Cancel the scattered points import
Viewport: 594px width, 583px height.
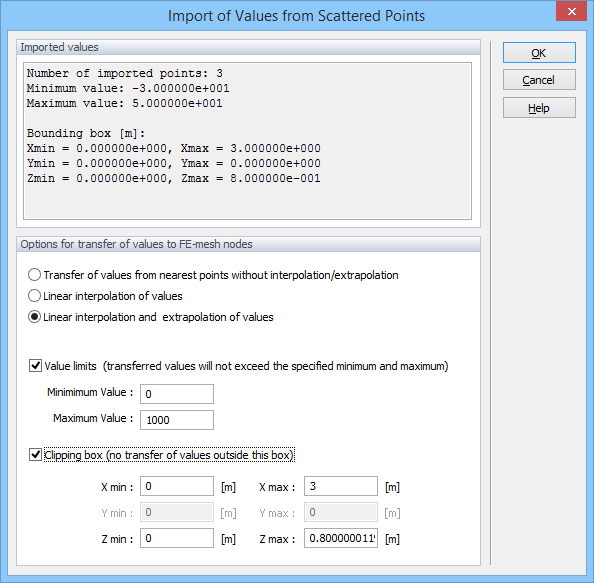click(x=539, y=80)
